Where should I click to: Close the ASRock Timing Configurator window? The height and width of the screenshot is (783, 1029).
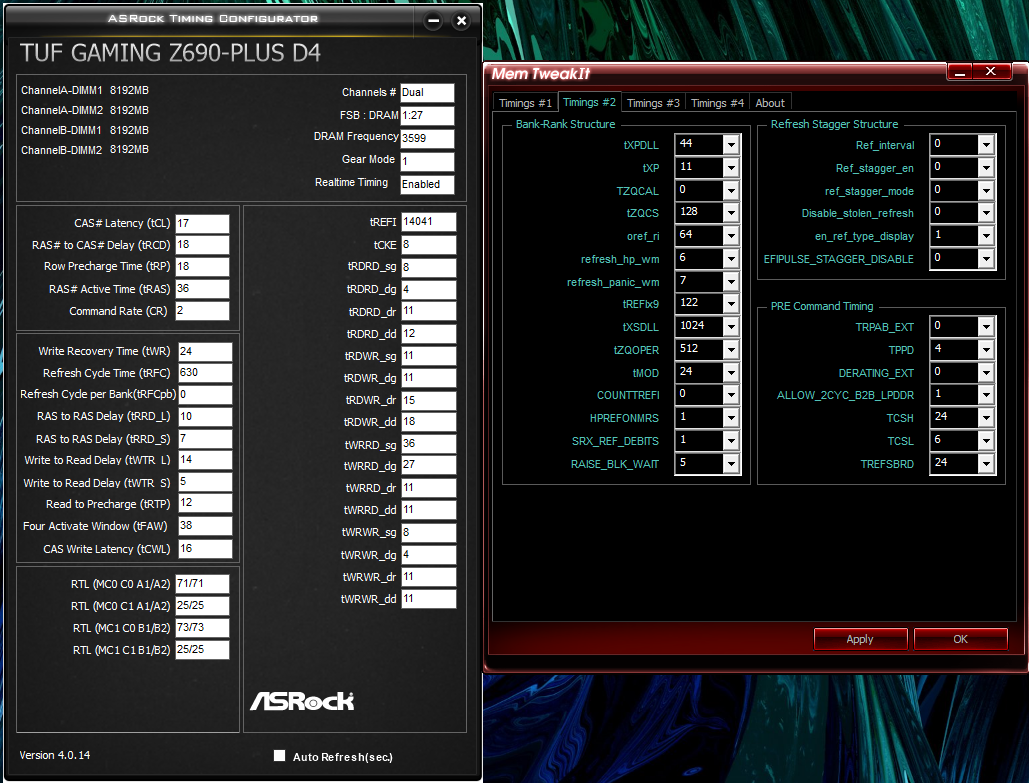pyautogui.click(x=461, y=20)
